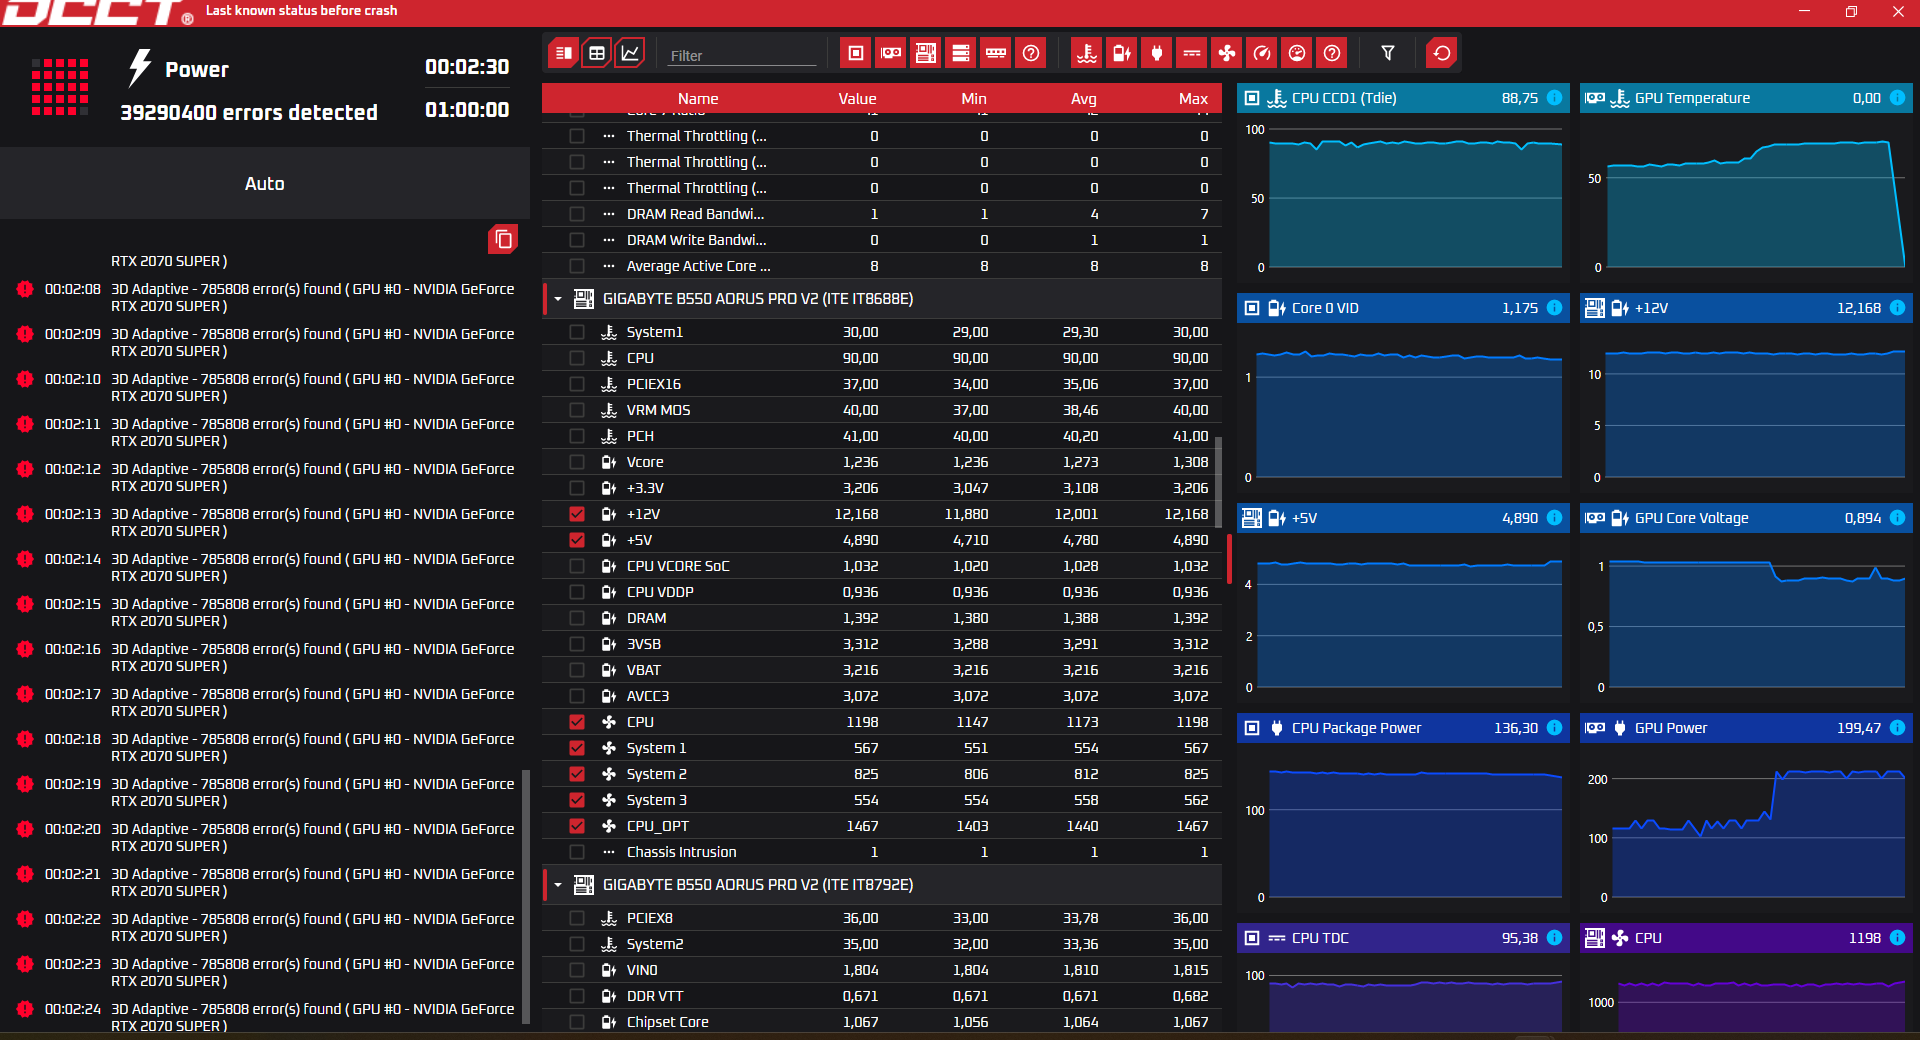Check the Vcore sensor checkbox
The height and width of the screenshot is (1040, 1920).
(577, 462)
